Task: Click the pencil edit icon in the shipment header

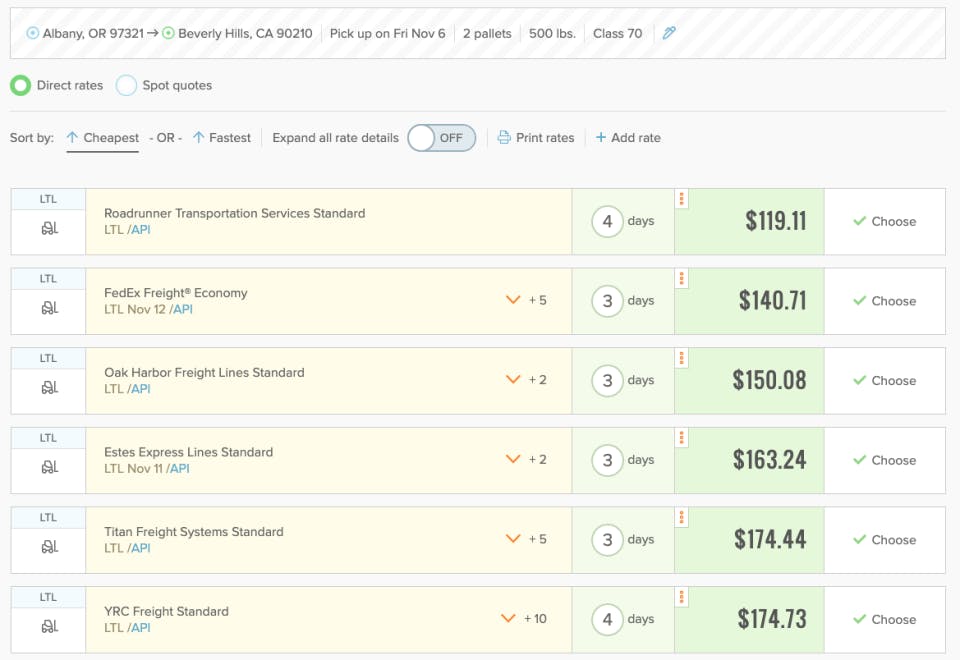Action: pyautogui.click(x=668, y=32)
